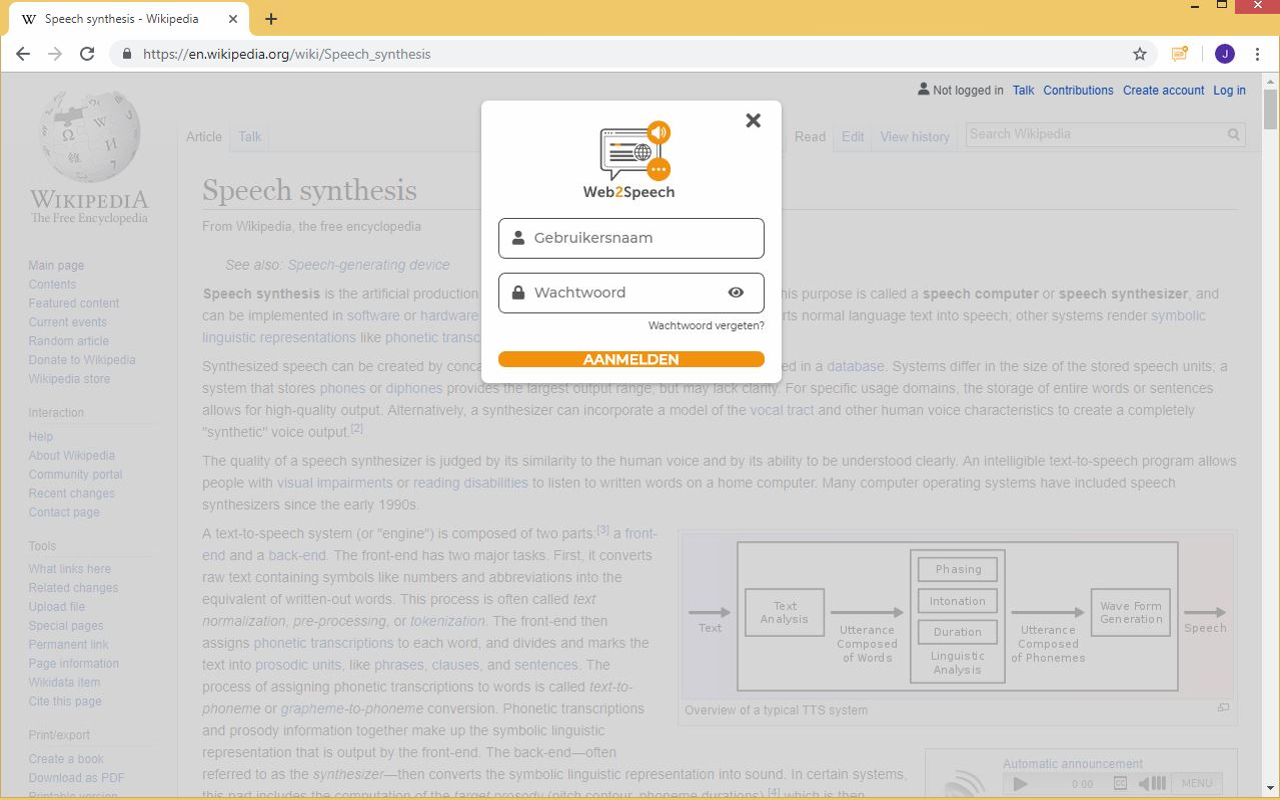Open the MENU dropdown in the announcement player
1280x800 pixels.
[1196, 783]
